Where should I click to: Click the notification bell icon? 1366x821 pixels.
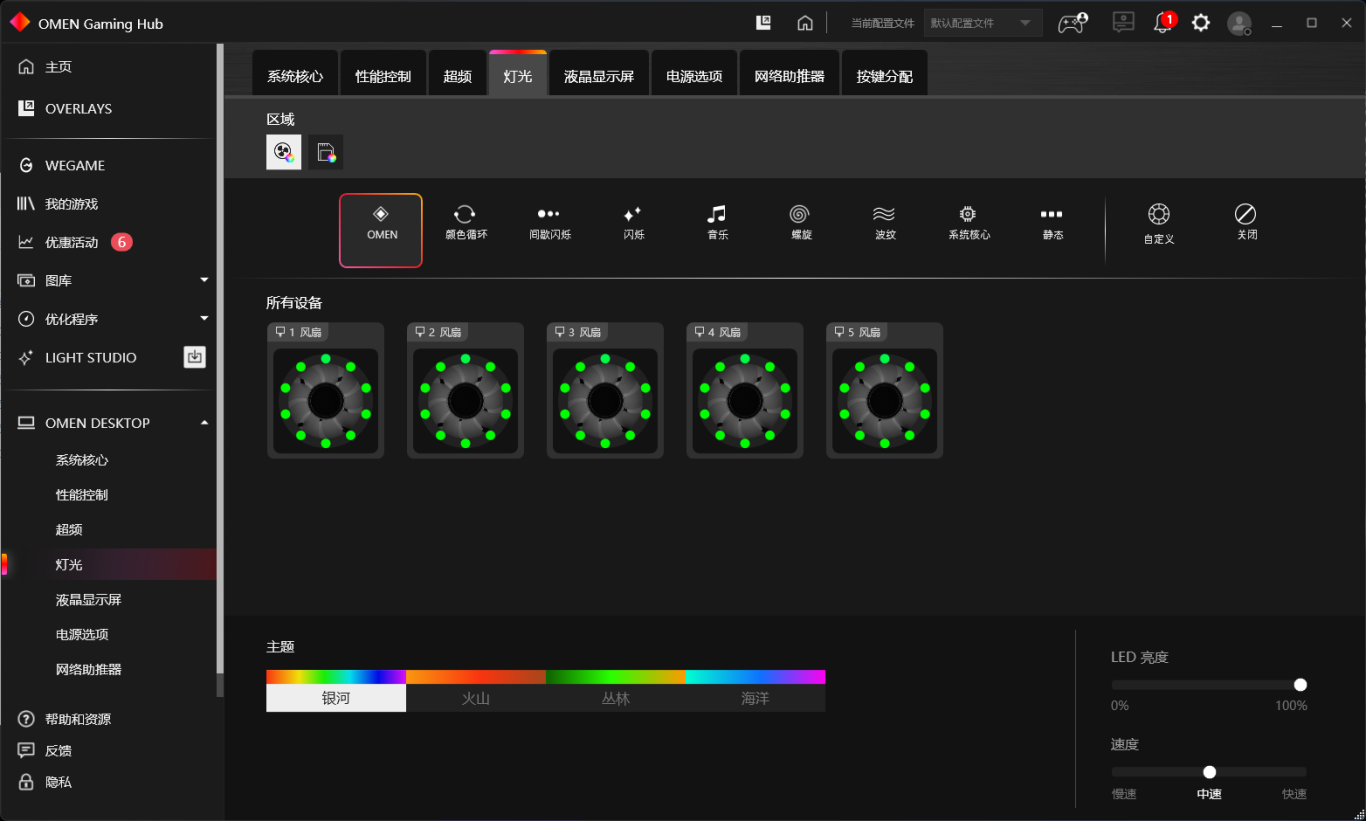click(1163, 23)
